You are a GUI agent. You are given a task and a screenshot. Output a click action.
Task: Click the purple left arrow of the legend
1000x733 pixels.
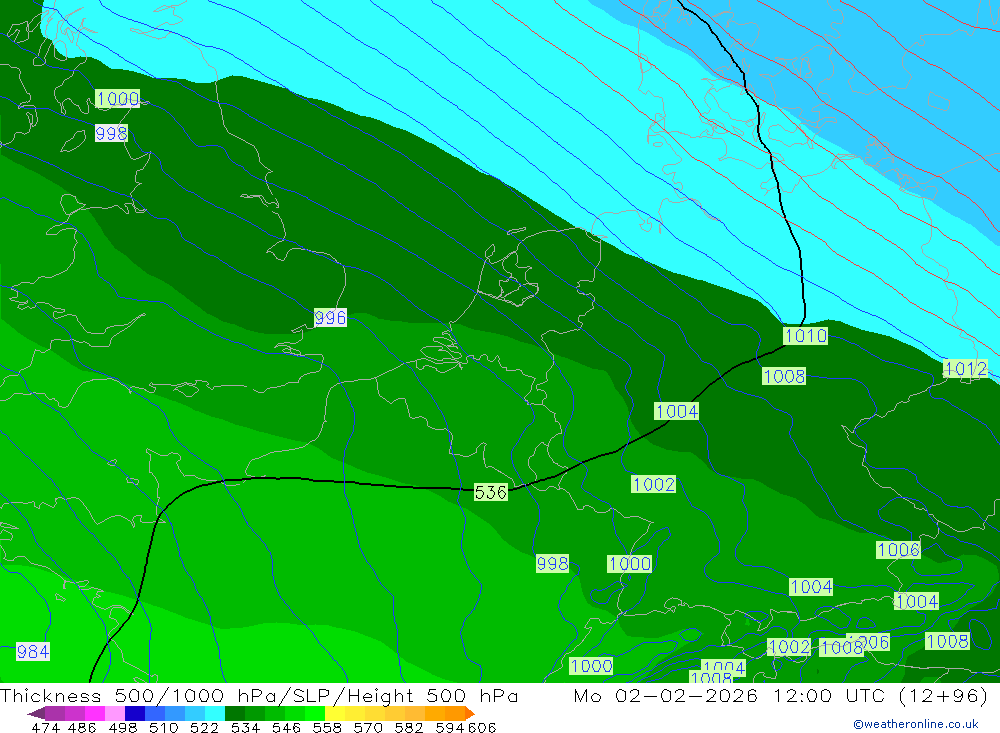click(36, 713)
